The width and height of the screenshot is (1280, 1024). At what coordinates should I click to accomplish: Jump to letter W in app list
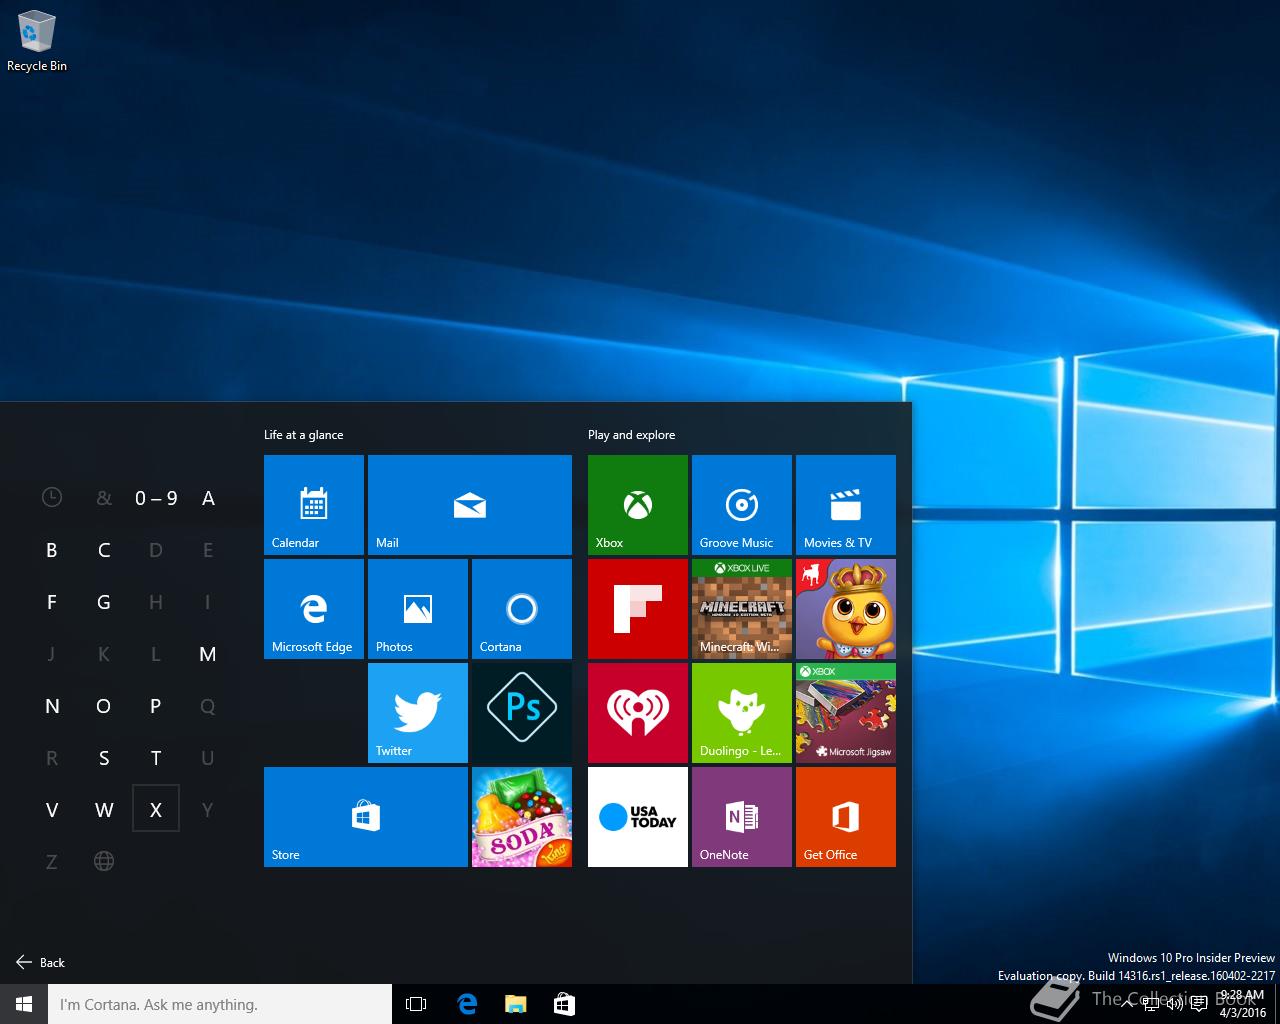pos(104,809)
